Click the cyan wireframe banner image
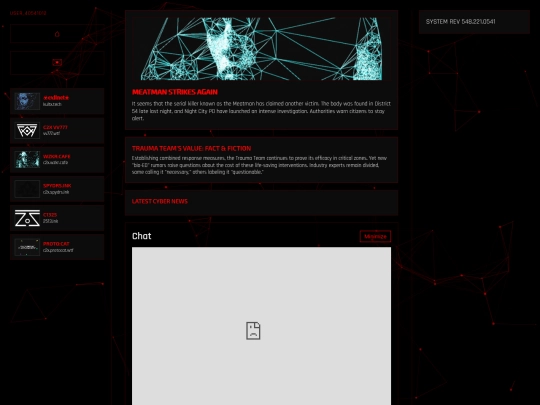 point(261,49)
